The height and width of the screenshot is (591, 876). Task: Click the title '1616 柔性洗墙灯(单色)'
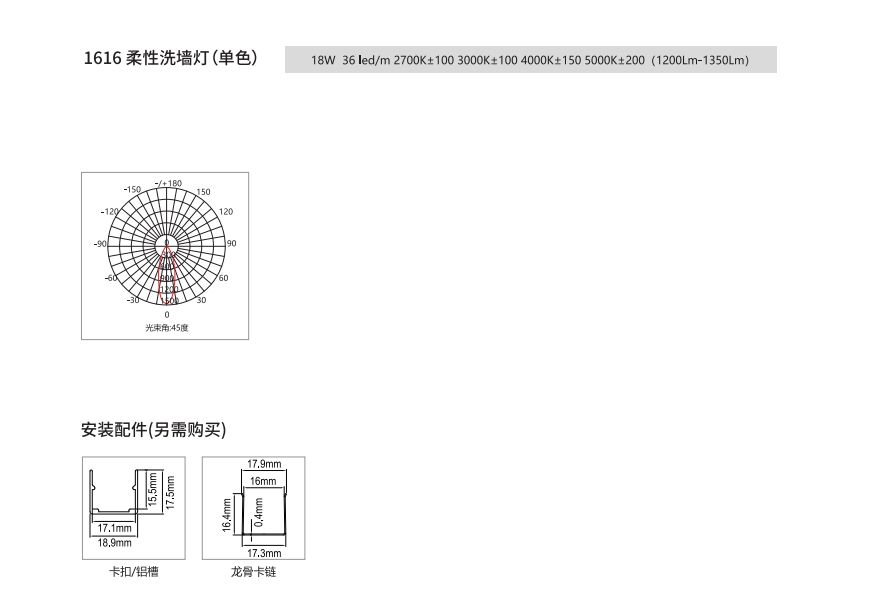(x=170, y=58)
